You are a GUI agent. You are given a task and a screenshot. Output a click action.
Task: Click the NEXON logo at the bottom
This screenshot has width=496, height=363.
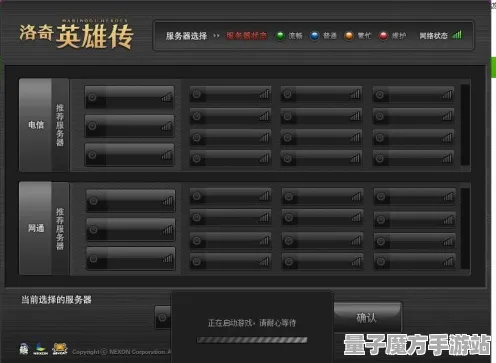tap(40, 349)
